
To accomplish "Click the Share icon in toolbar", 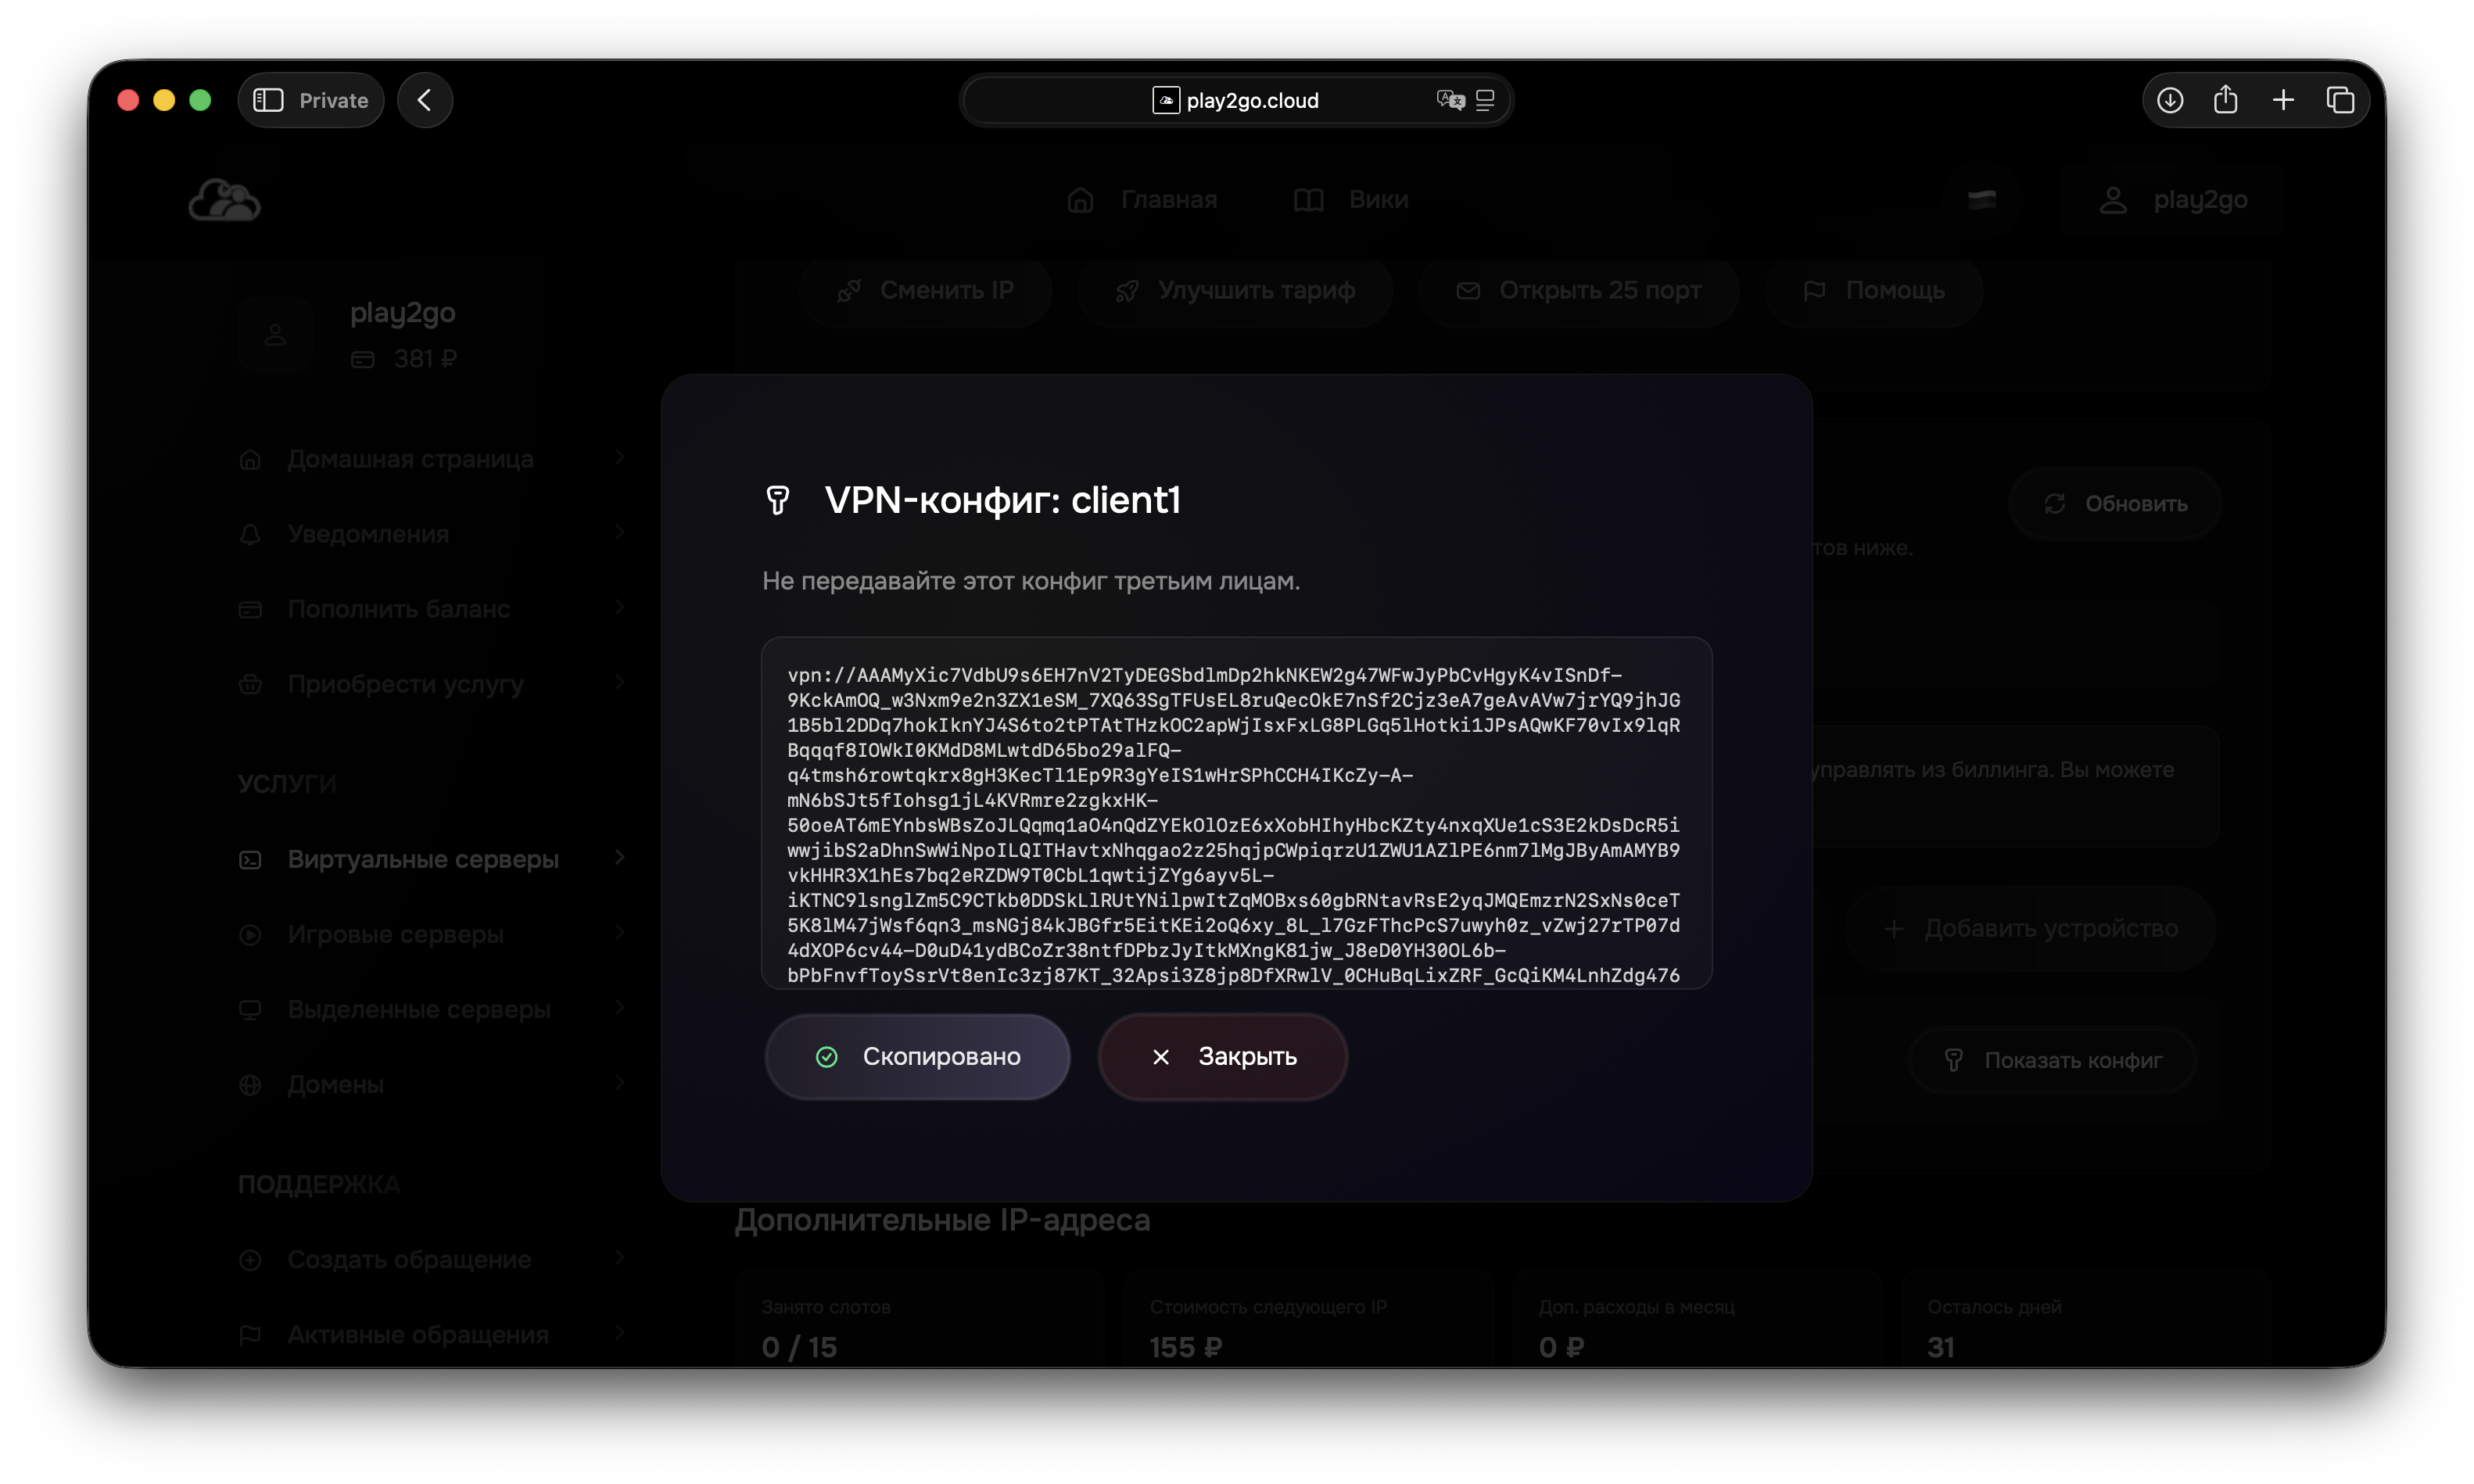I will (x=2226, y=99).
